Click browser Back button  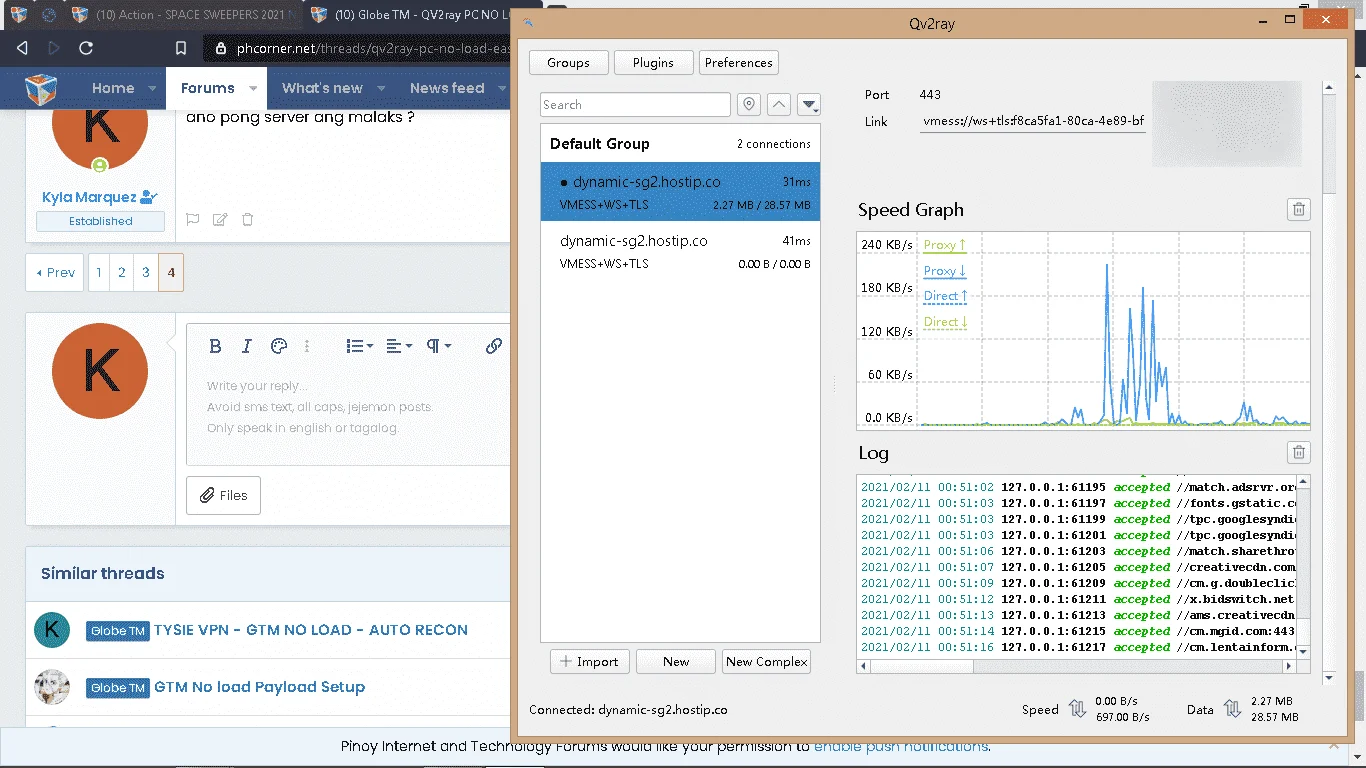coord(22,48)
